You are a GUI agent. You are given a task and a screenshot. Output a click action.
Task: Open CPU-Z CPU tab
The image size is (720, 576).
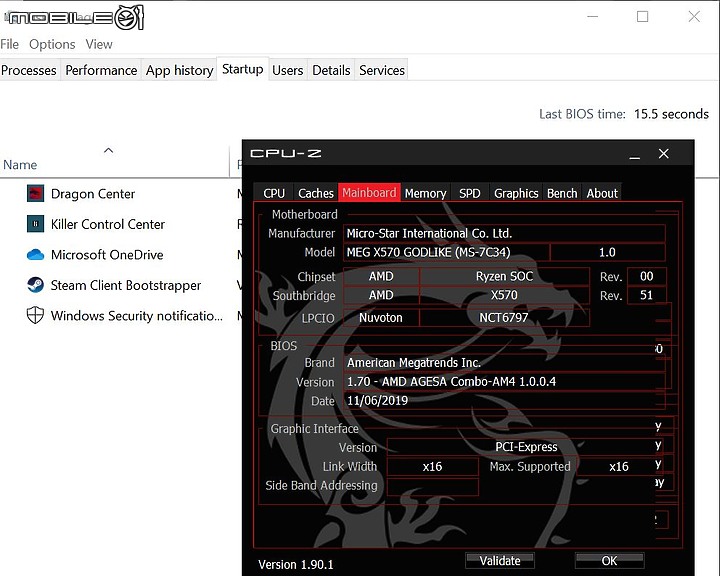pyautogui.click(x=274, y=193)
